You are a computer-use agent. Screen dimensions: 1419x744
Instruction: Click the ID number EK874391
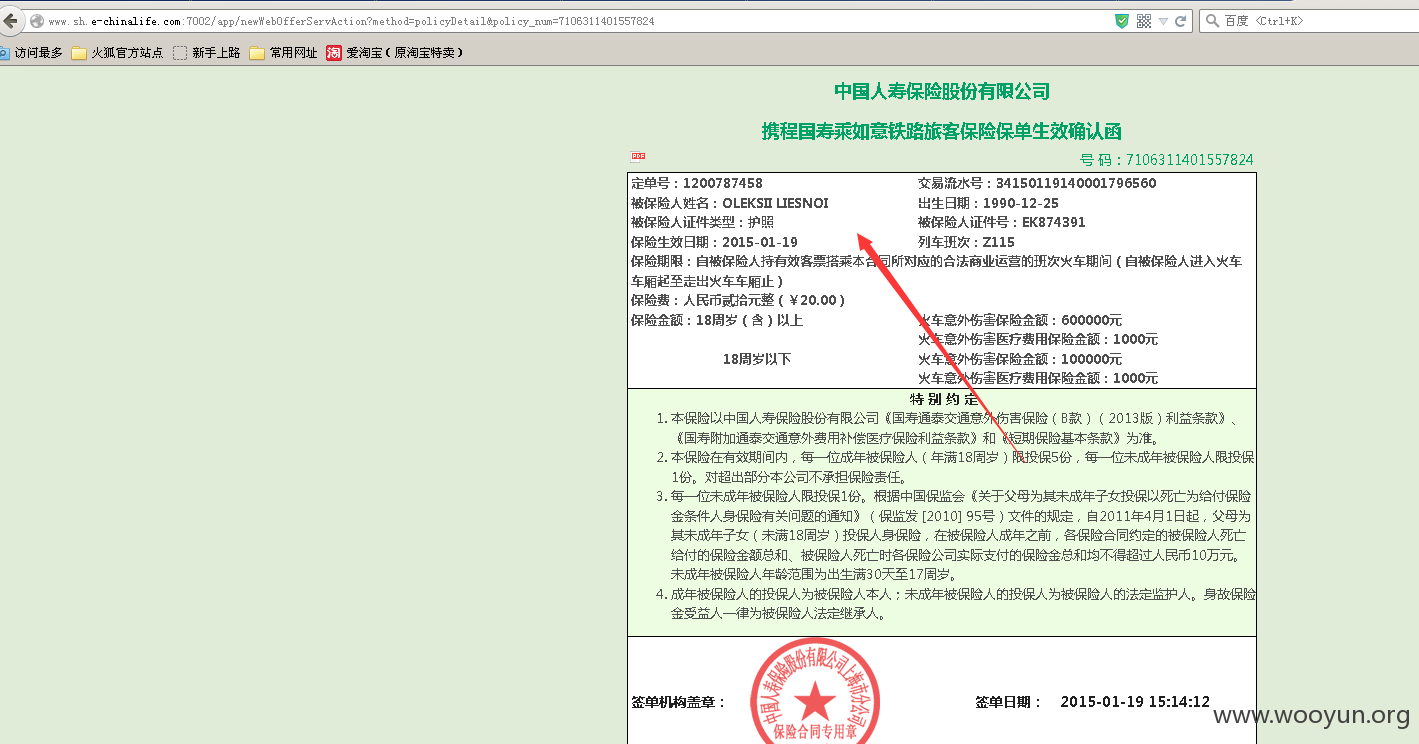click(x=1053, y=223)
